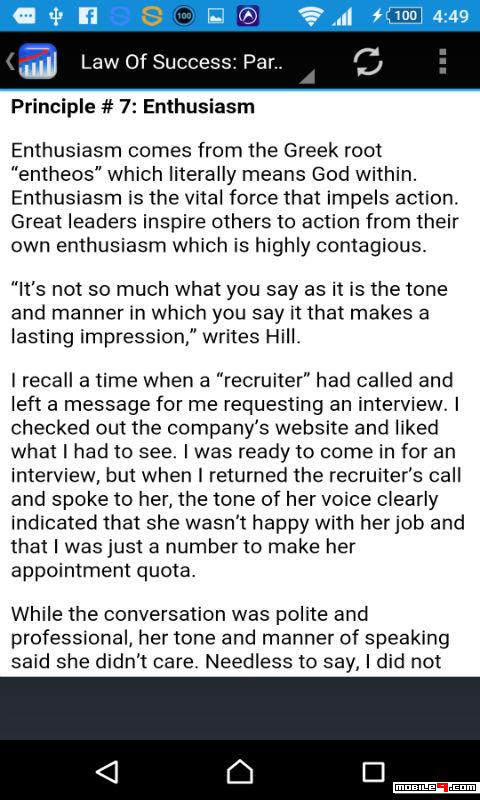Tap the Android home button

click(x=240, y=771)
